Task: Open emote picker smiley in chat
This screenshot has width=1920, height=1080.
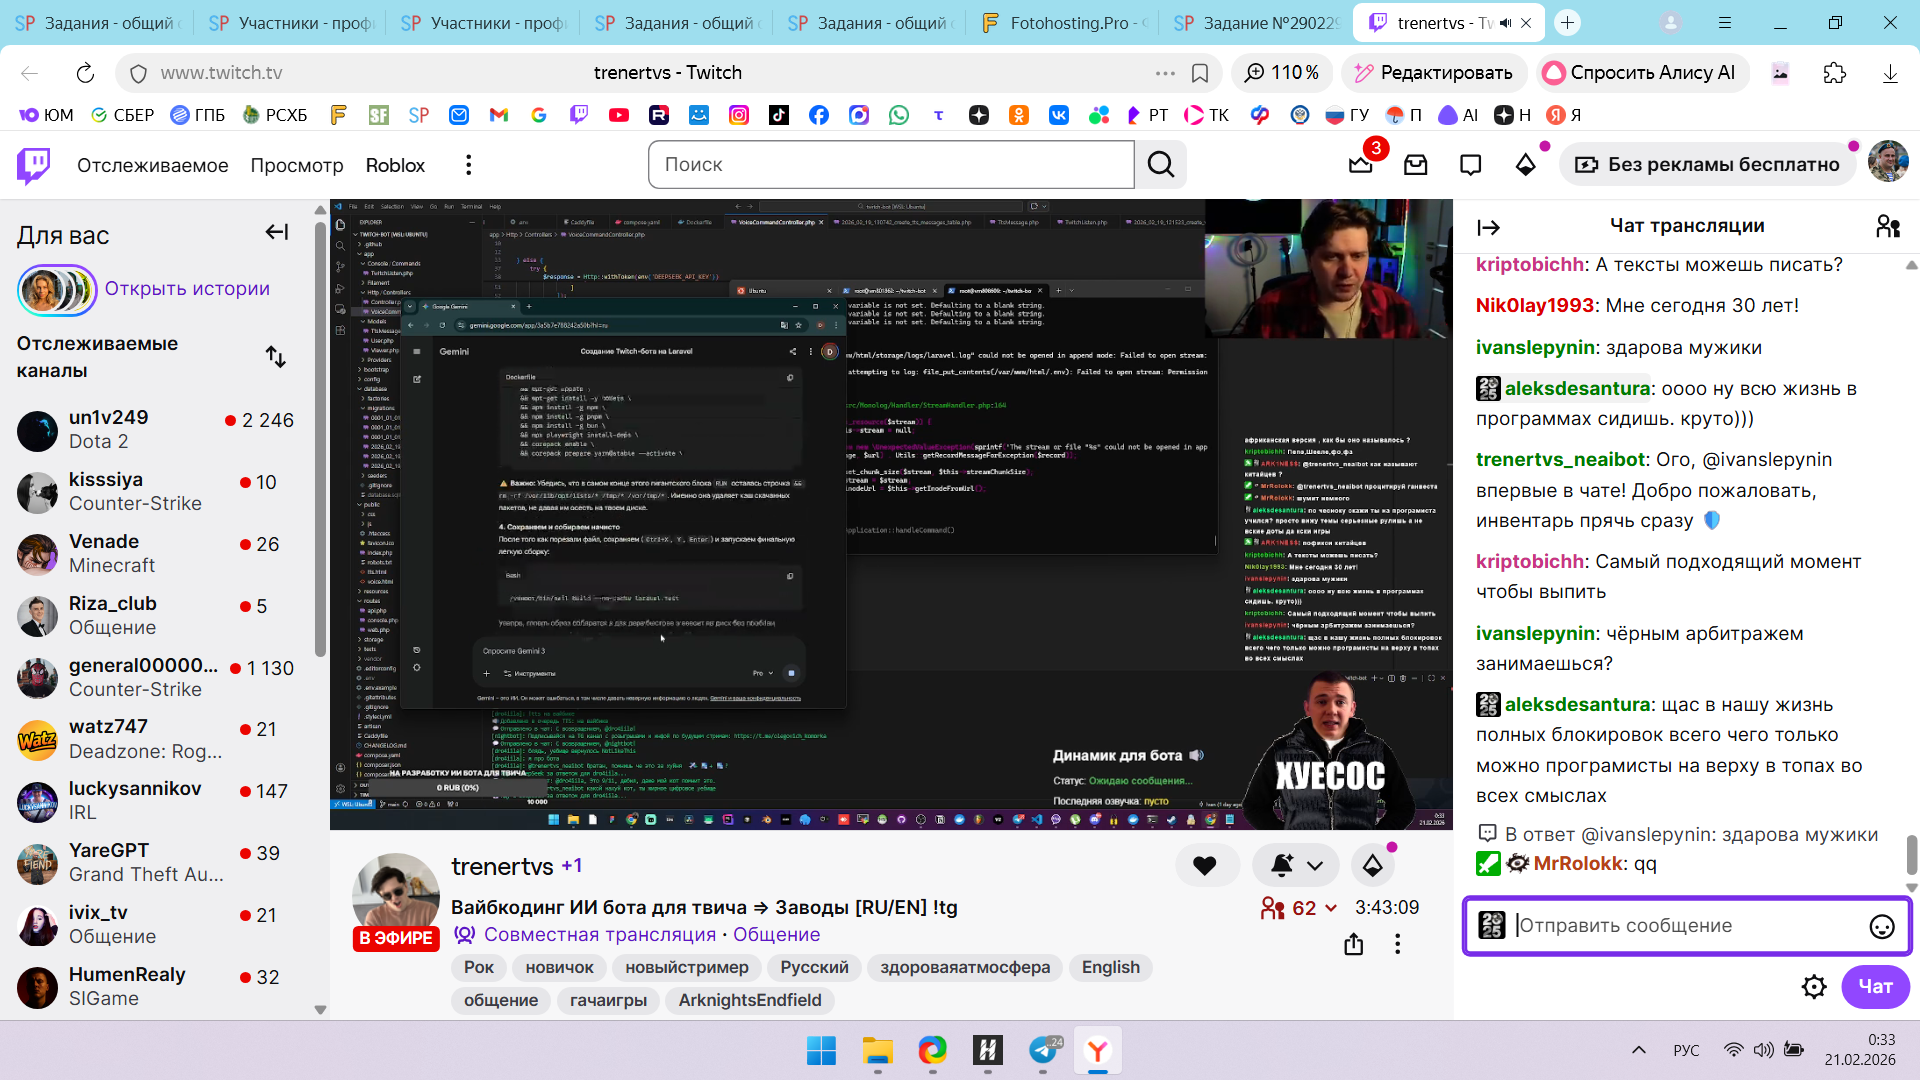Action: [x=1881, y=927]
